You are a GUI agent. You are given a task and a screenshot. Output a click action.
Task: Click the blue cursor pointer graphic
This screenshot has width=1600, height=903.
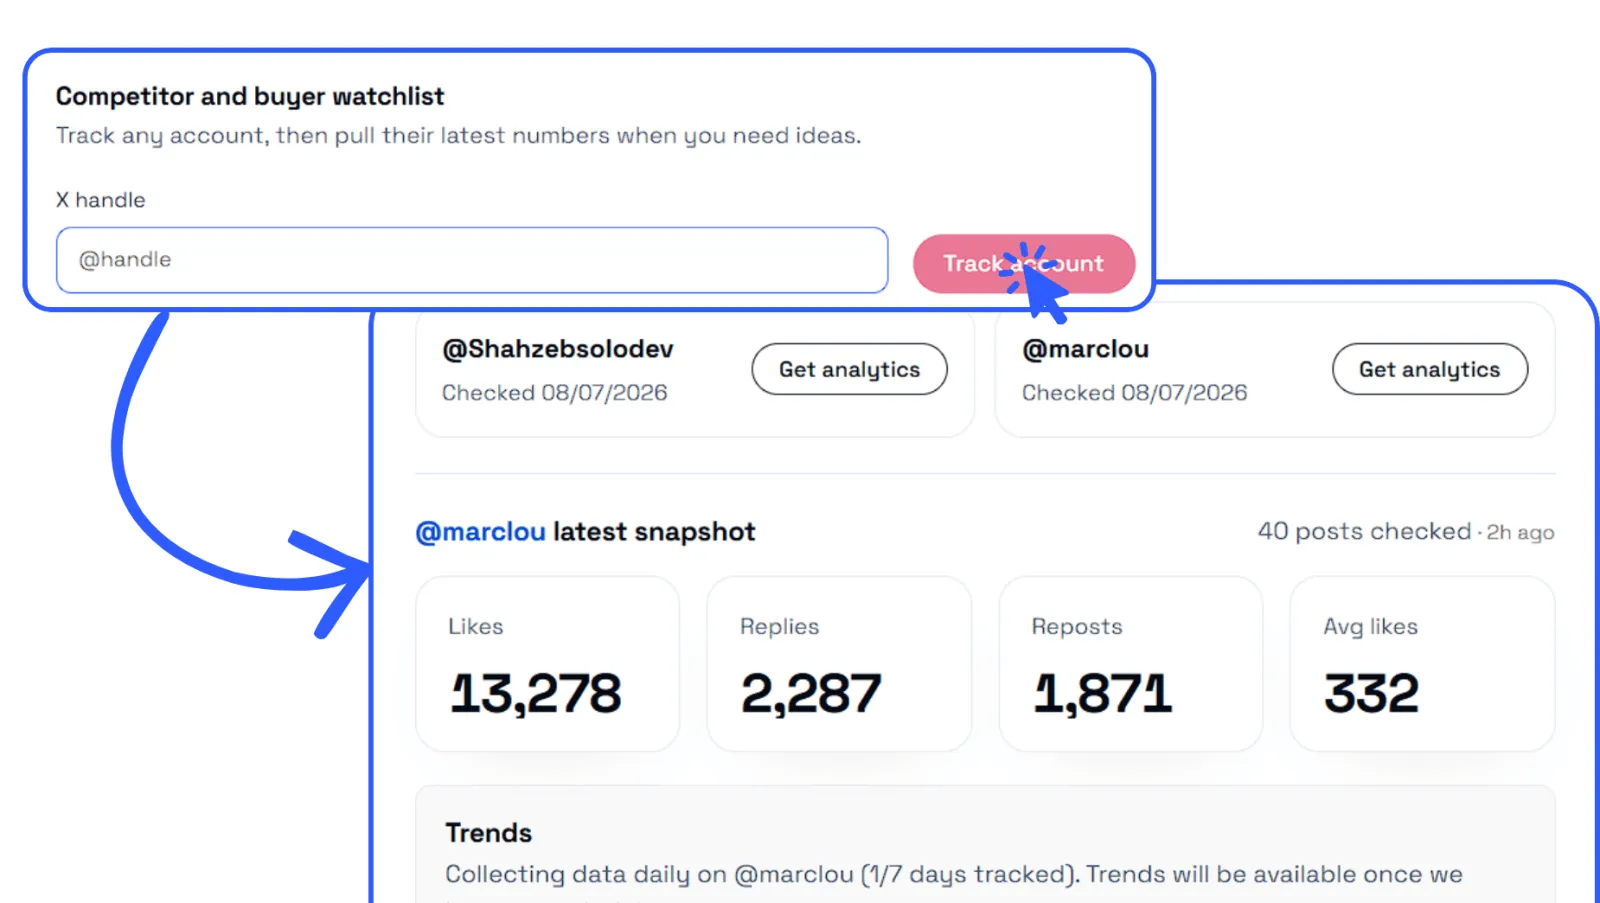pyautogui.click(x=1036, y=283)
